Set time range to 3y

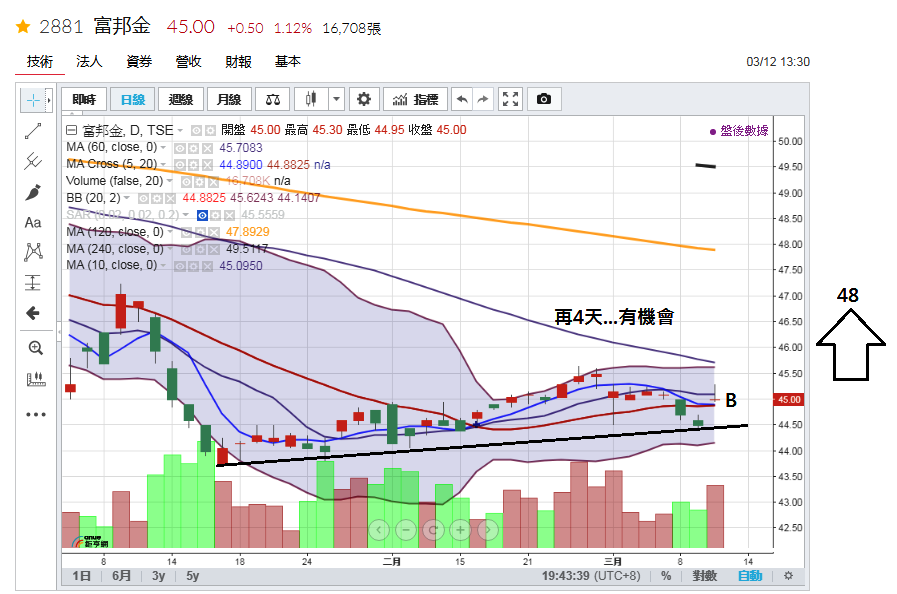pyautogui.click(x=158, y=576)
